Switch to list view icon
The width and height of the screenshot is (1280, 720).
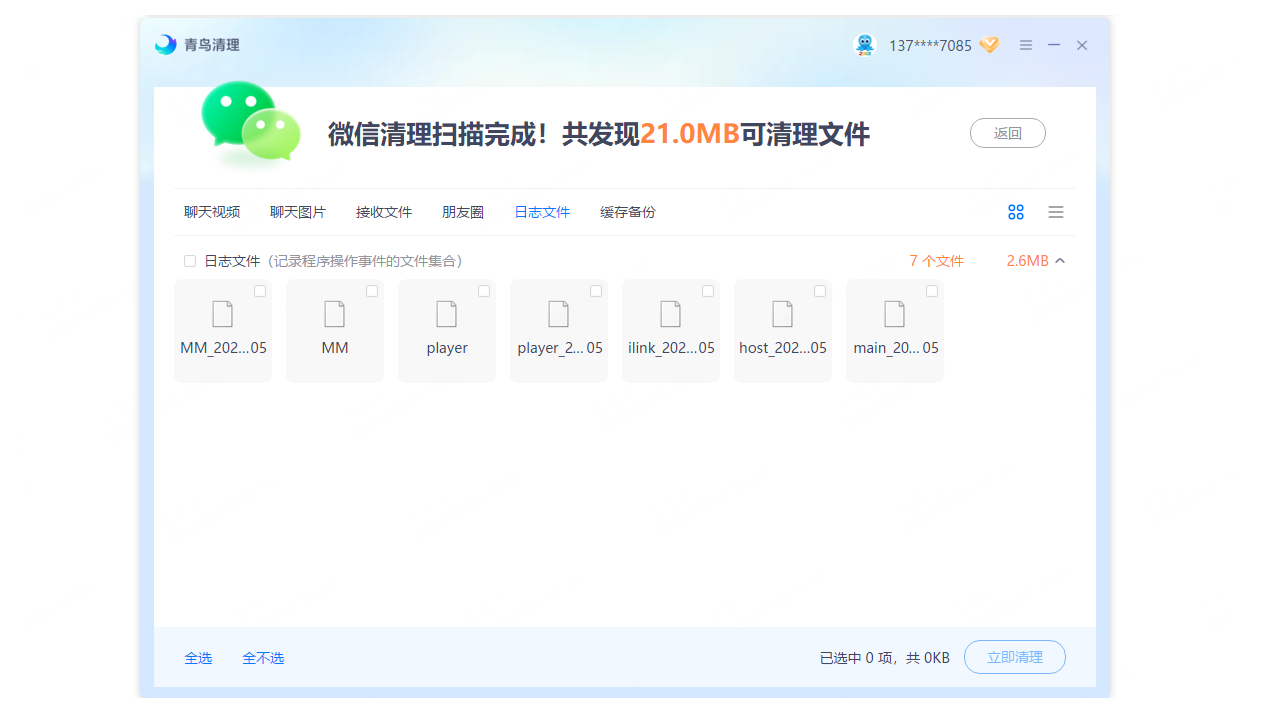[1056, 212]
